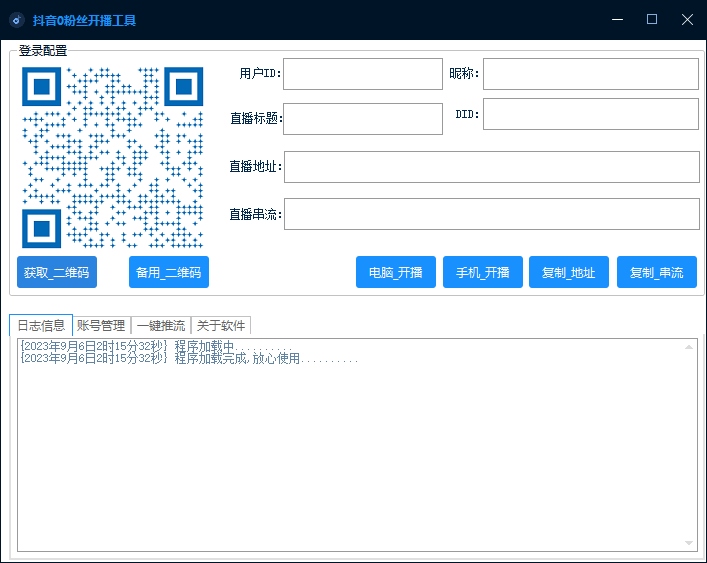Focus the 昵称 input field
Screen dimensions: 707x563
point(591,74)
